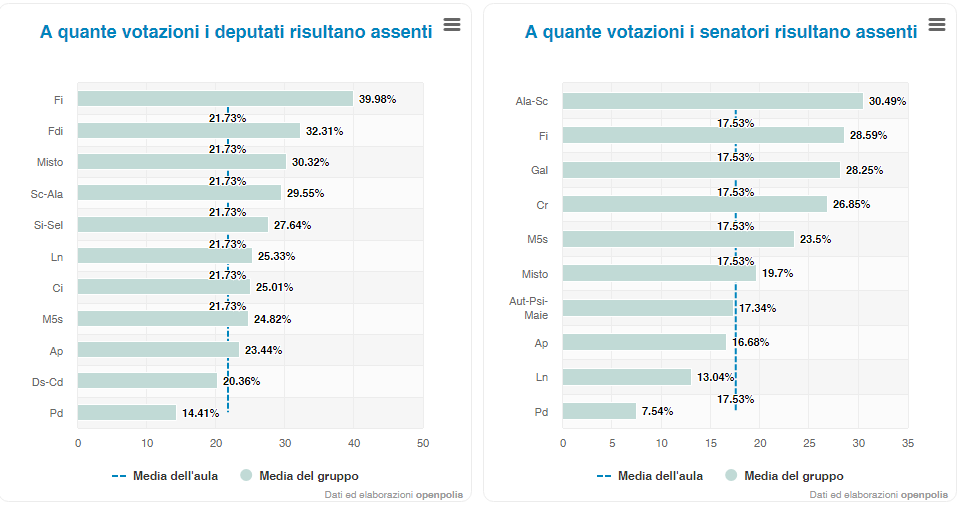Toggle Media del gruppo legend in senatori chart
This screenshot has height=505, width=960.
point(783,476)
